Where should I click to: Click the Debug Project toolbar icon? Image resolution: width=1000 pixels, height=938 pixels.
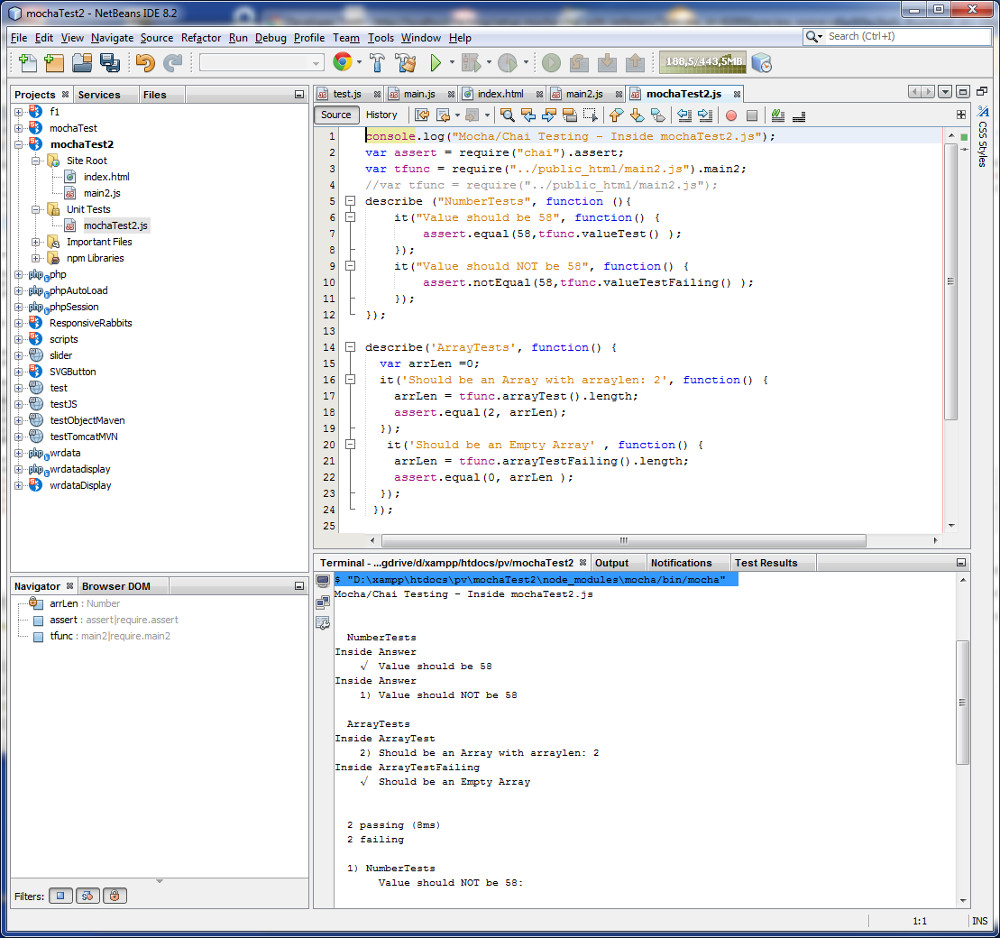coord(471,62)
